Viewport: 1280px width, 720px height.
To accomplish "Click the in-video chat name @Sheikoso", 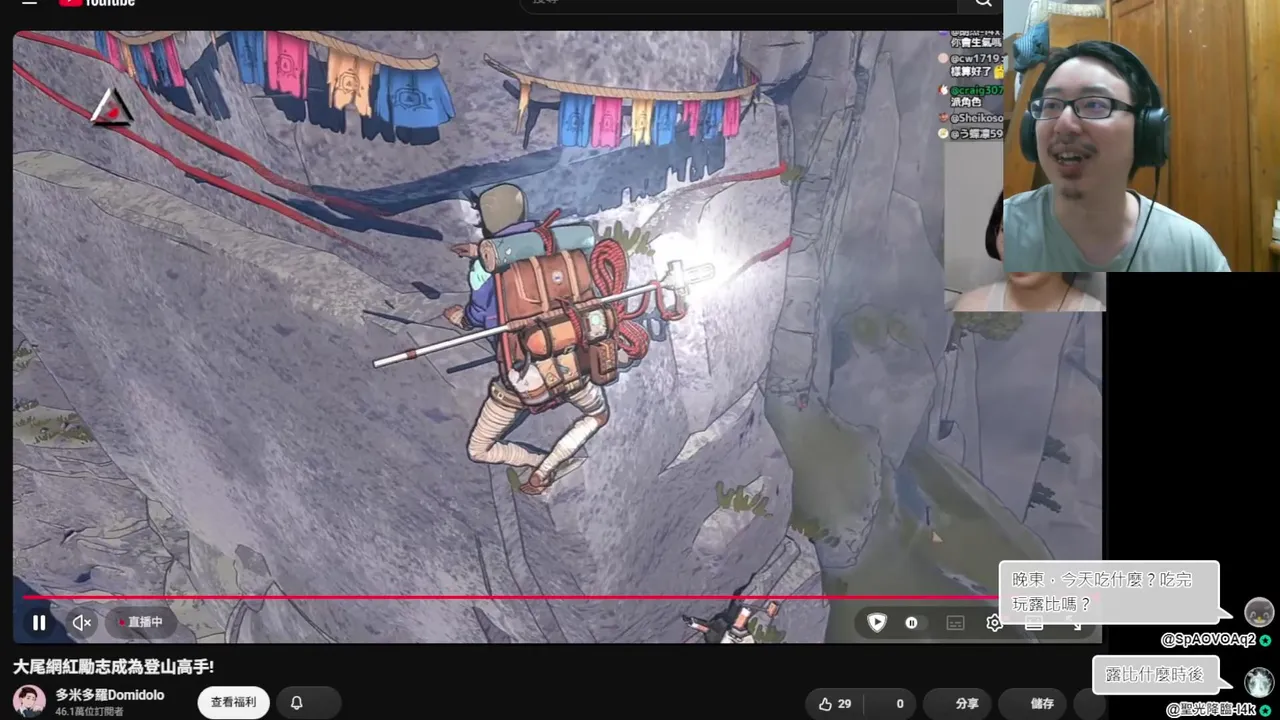I will 974,117.
